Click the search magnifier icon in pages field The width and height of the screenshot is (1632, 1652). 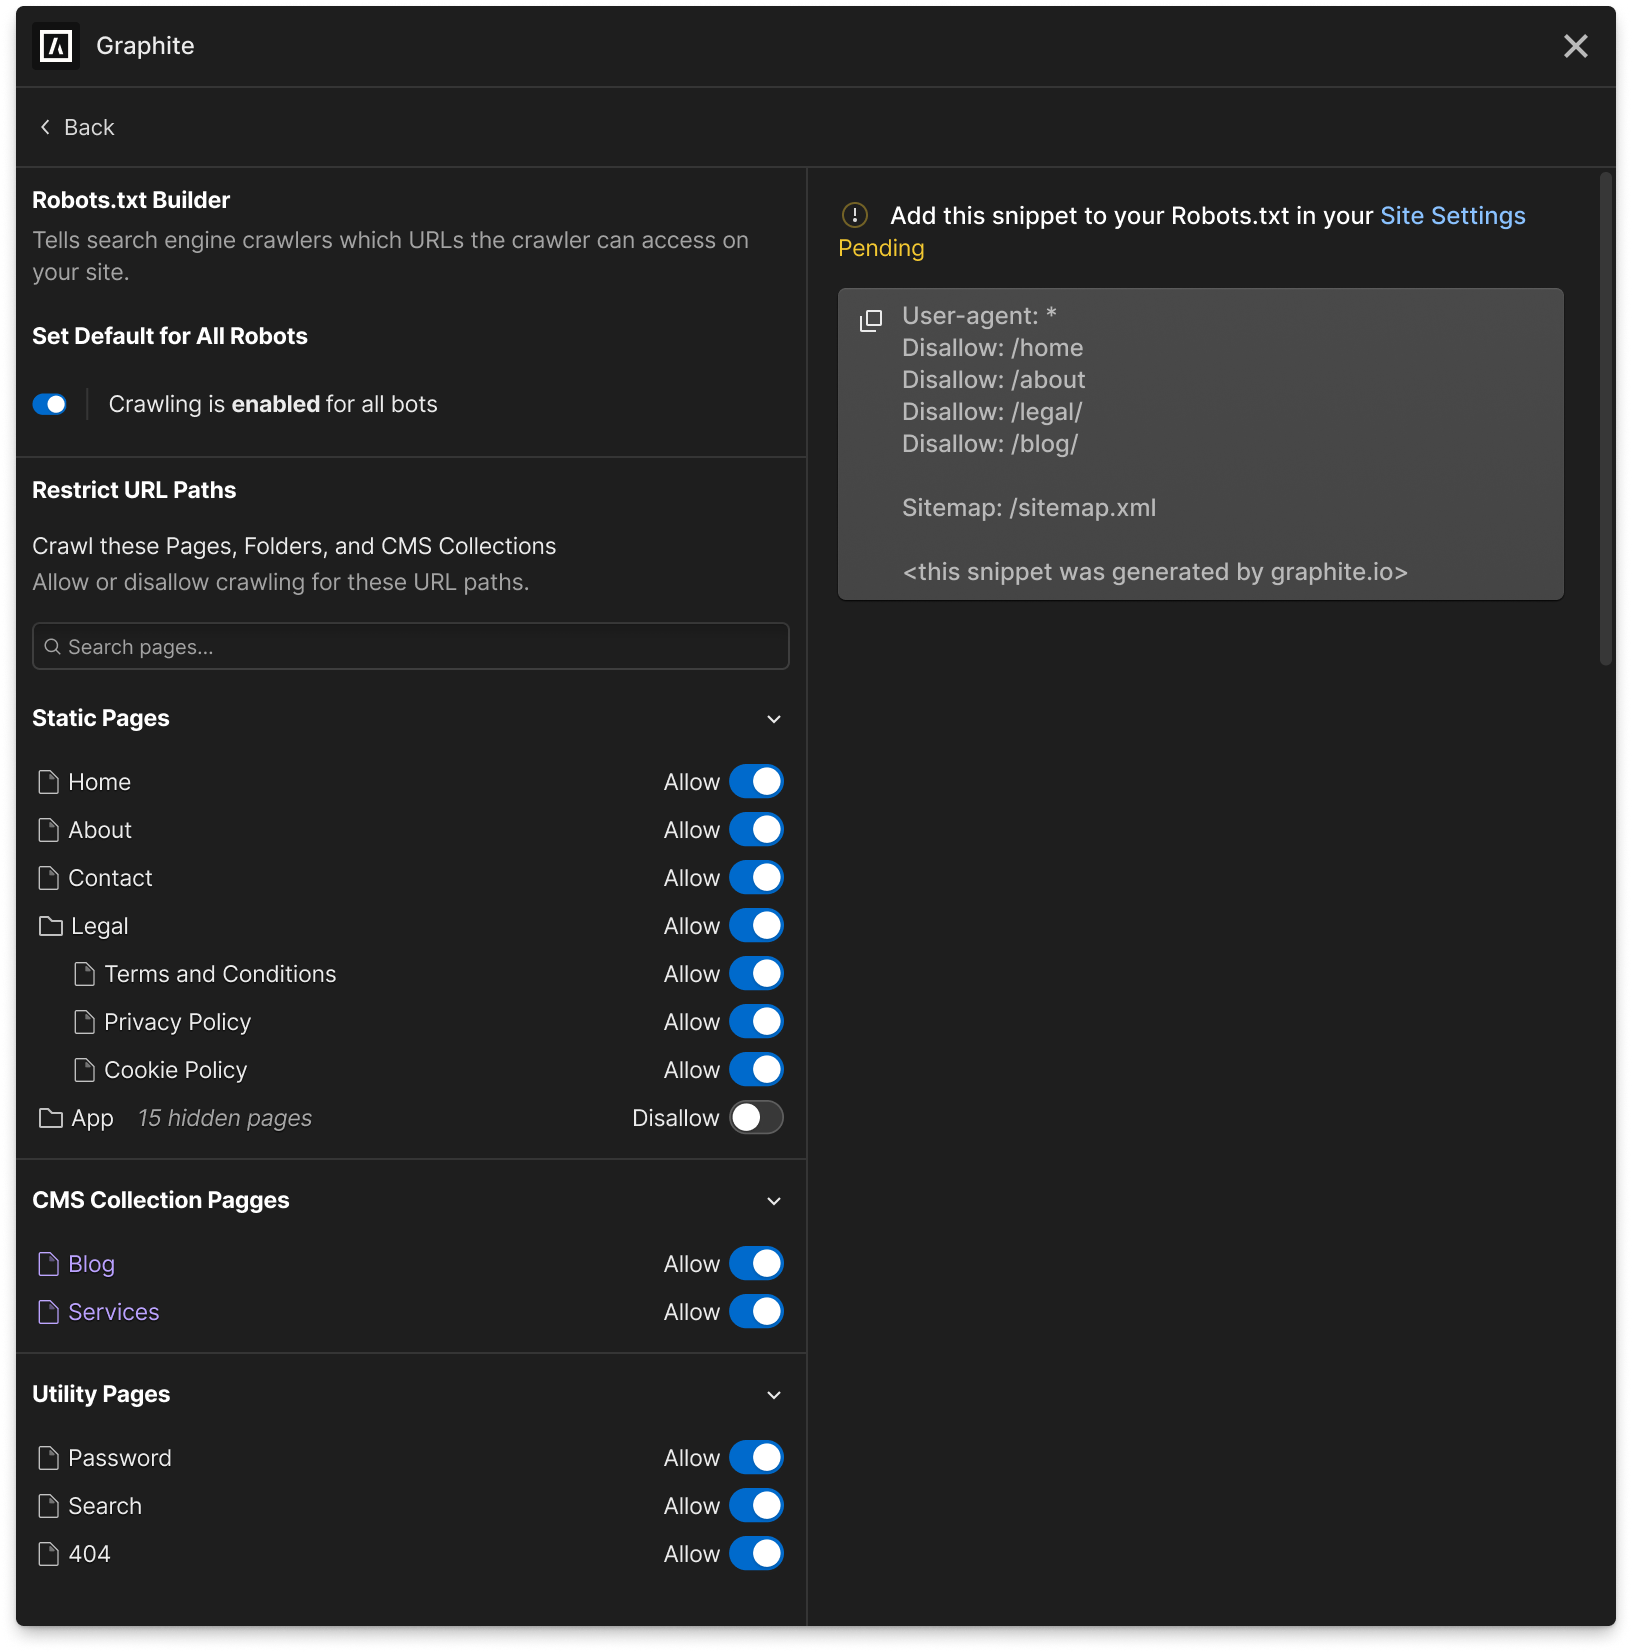(53, 647)
